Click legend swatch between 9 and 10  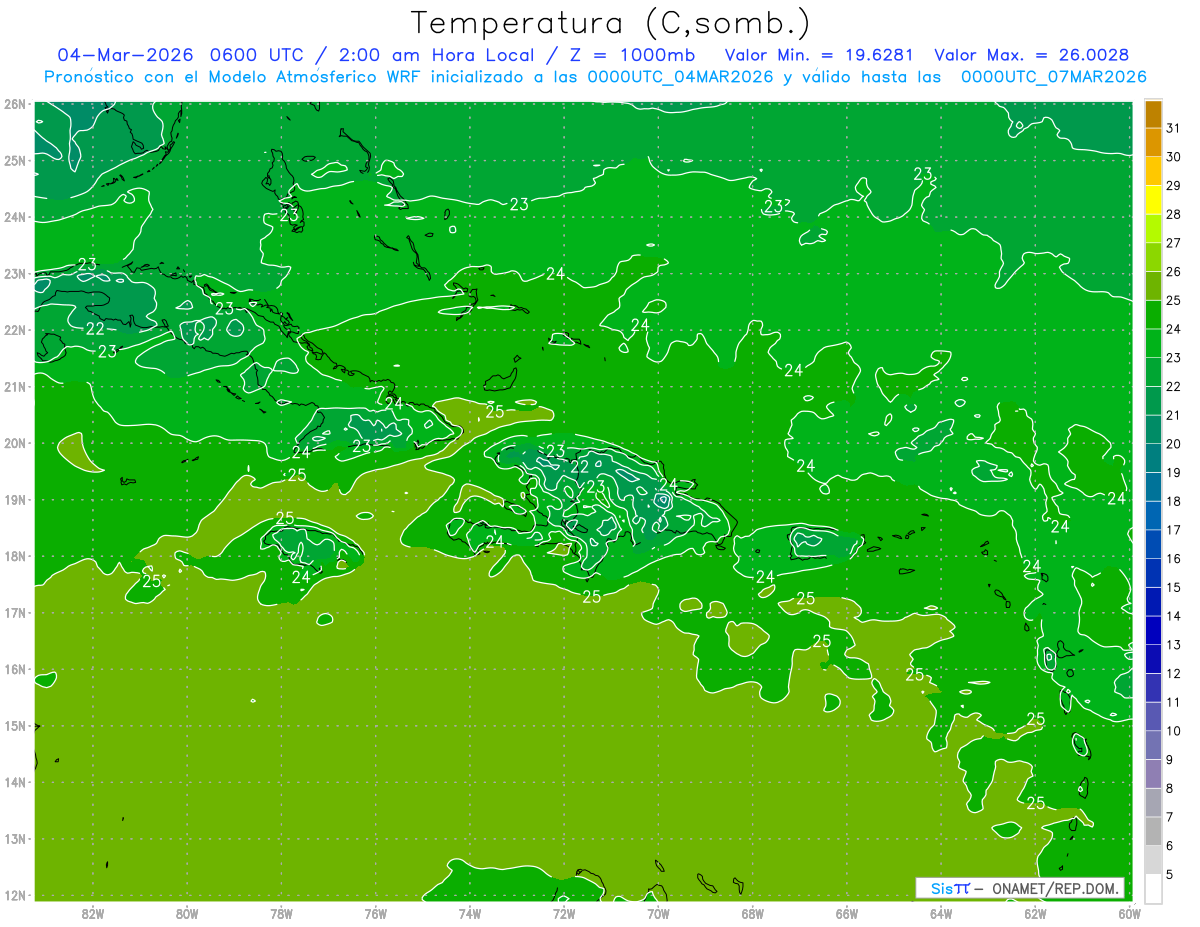coord(1153,745)
